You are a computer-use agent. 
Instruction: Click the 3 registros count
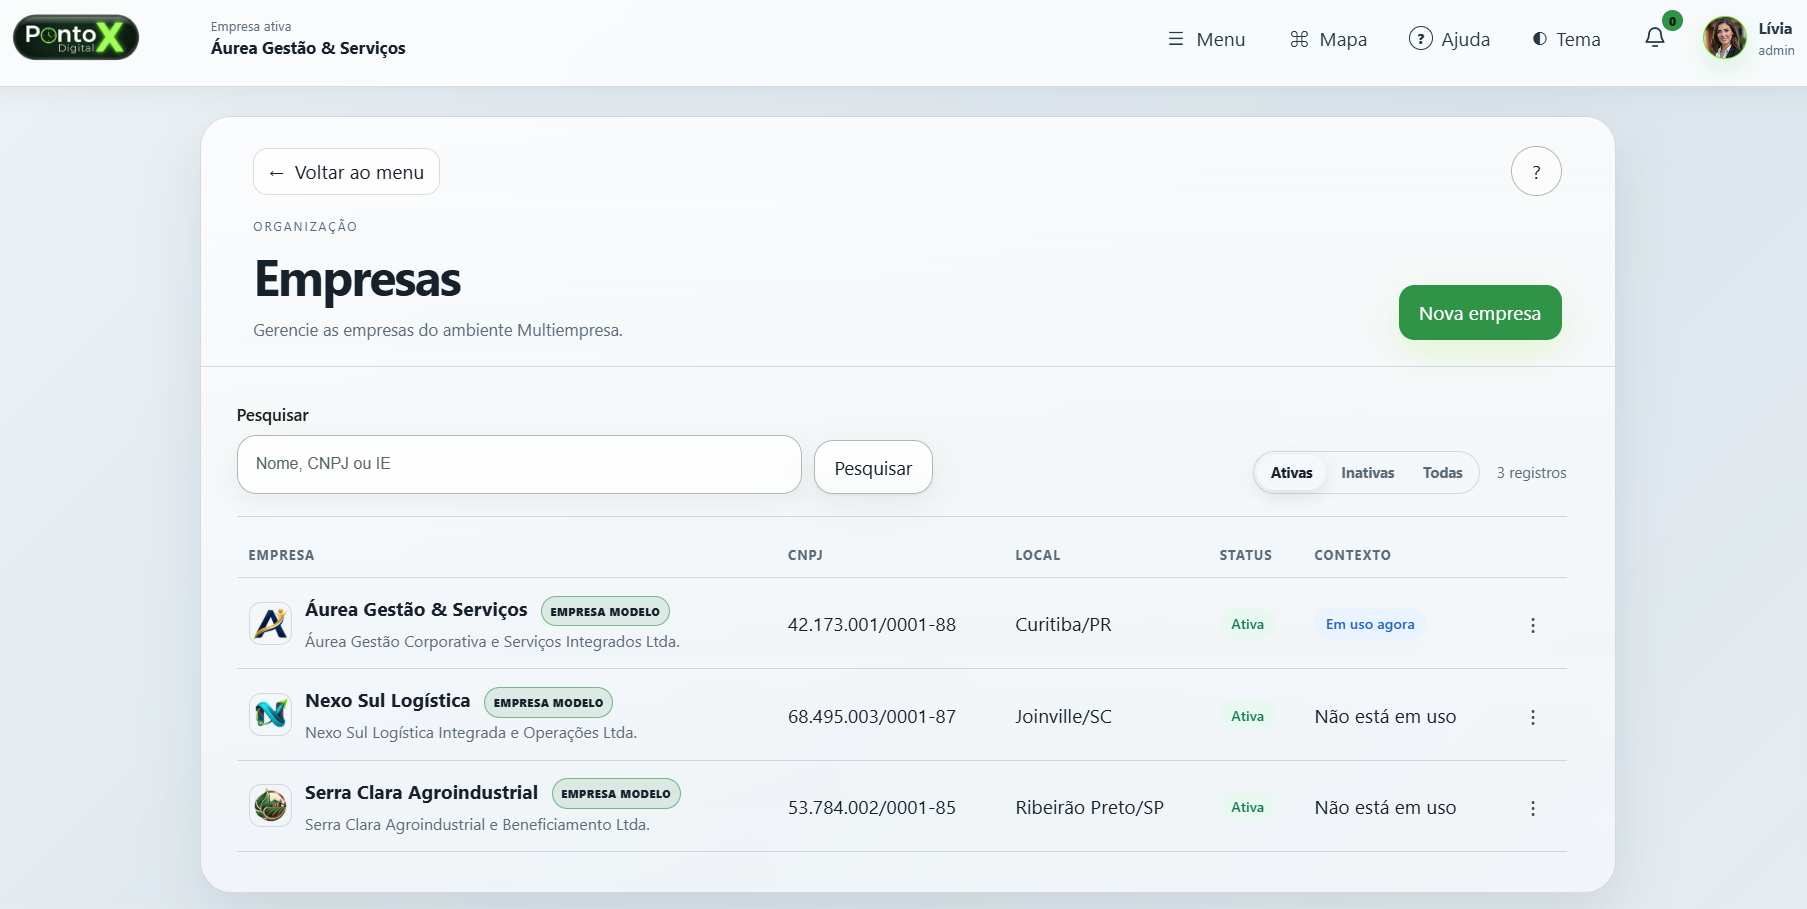pyautogui.click(x=1531, y=473)
